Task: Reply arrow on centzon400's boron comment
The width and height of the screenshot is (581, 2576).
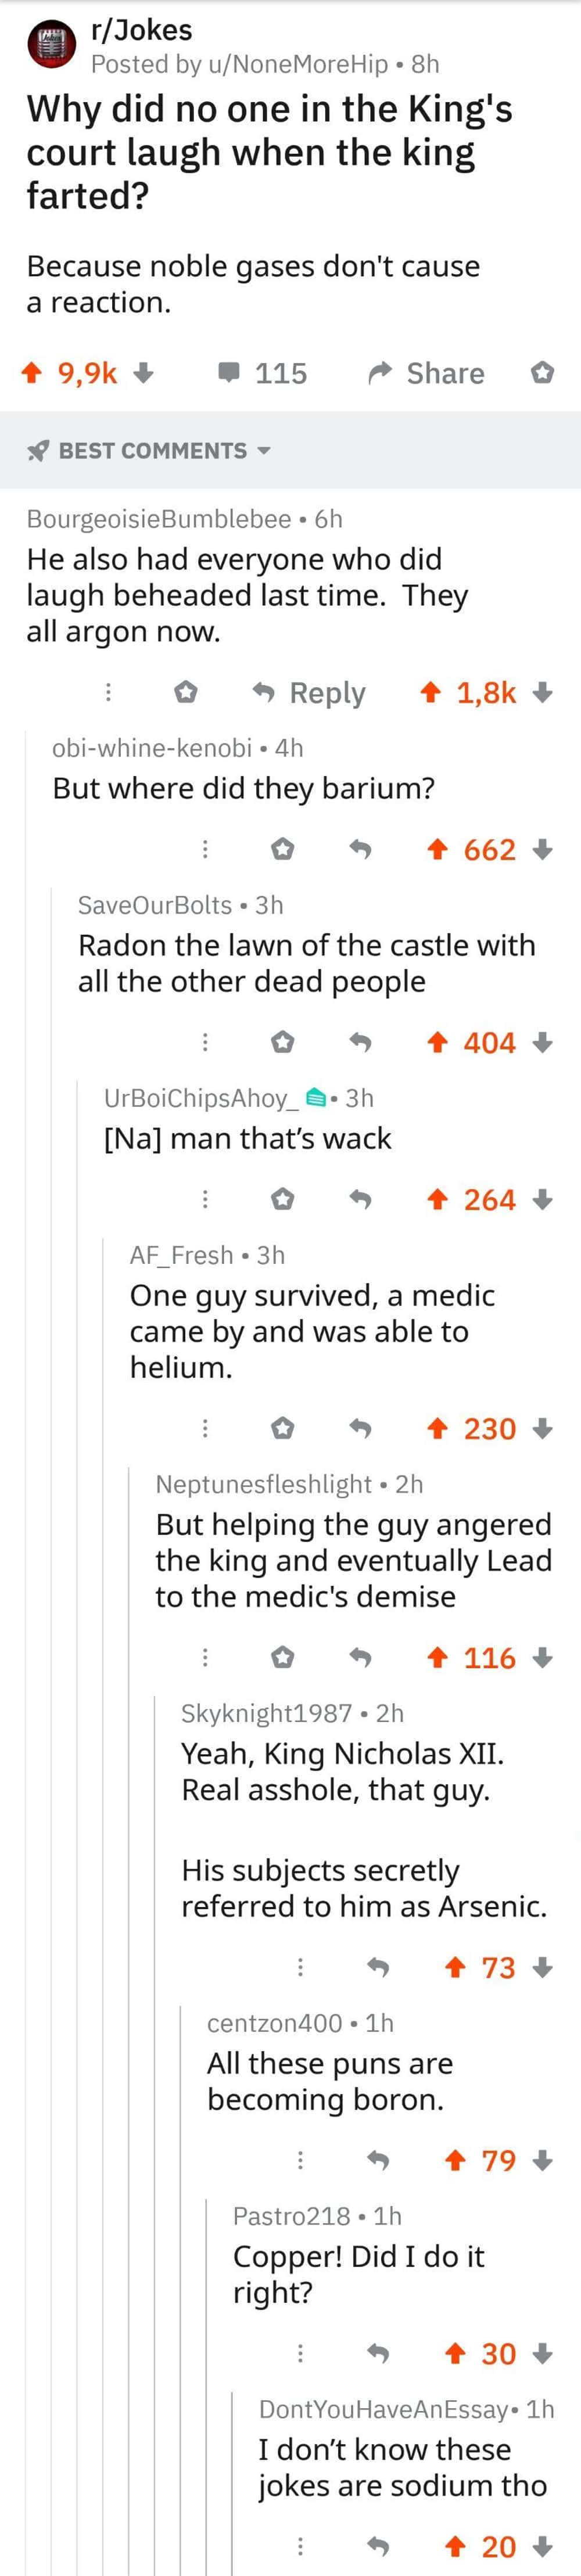Action: (x=378, y=2161)
